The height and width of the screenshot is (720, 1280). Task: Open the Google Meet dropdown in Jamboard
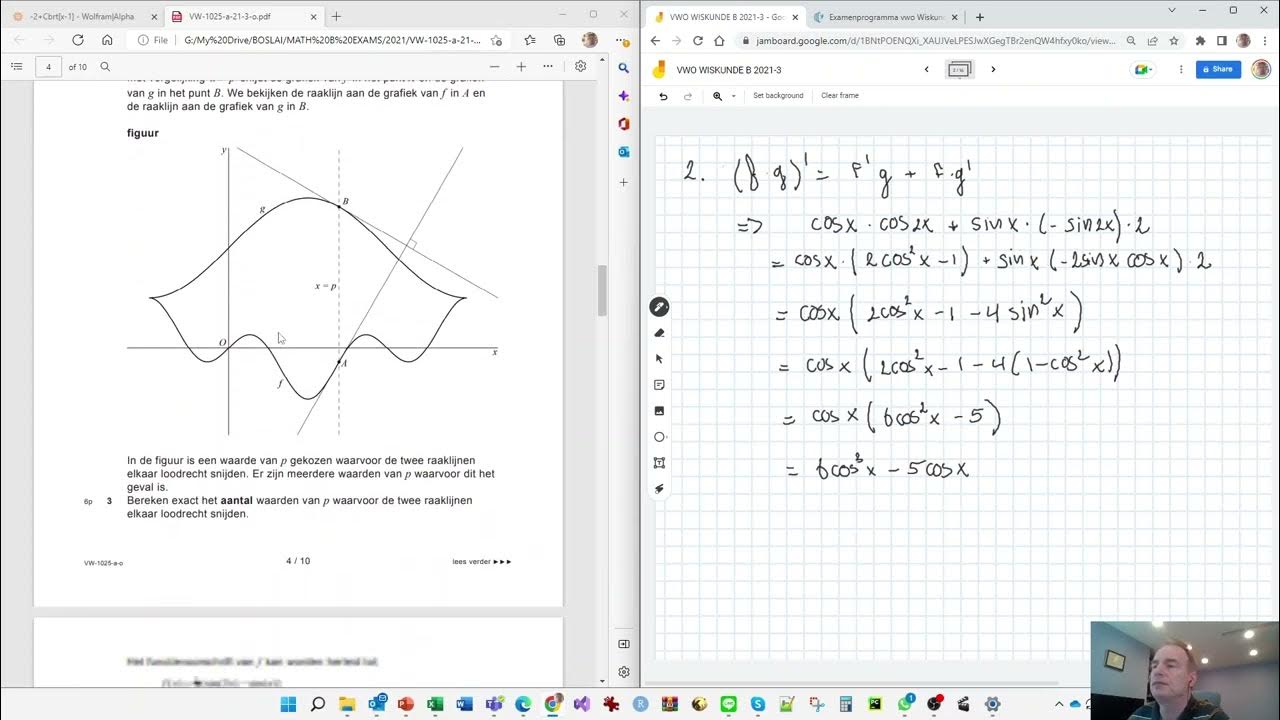point(1143,70)
